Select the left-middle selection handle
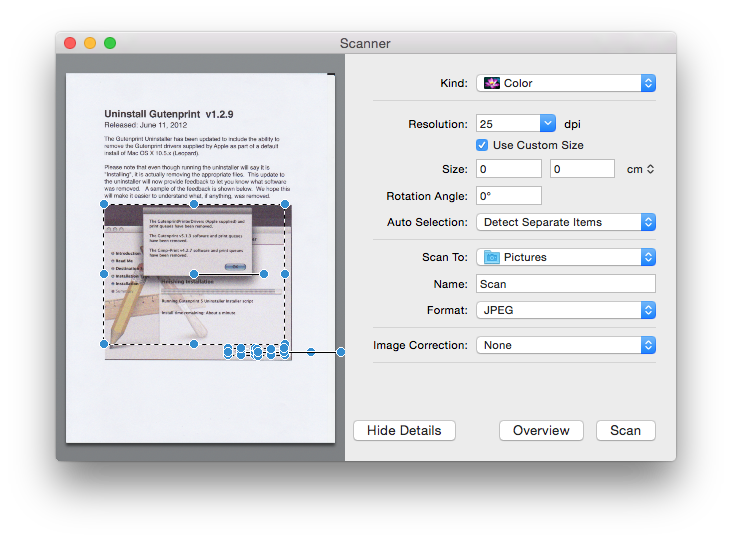 [x=104, y=274]
